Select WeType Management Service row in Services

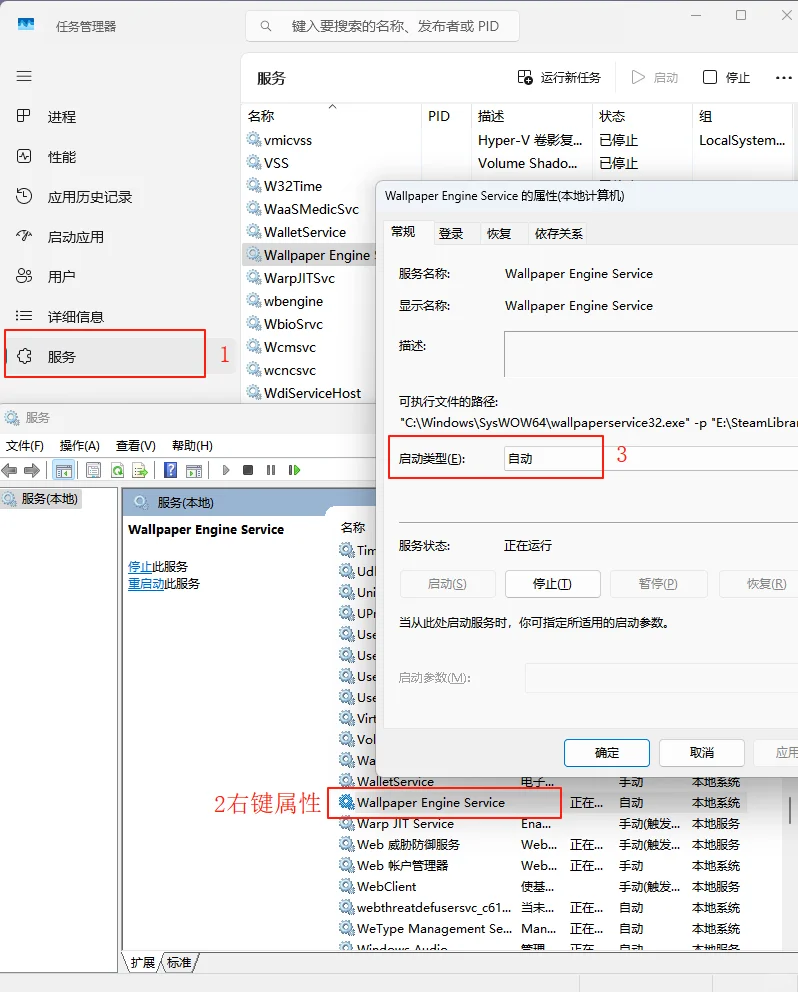542,928
